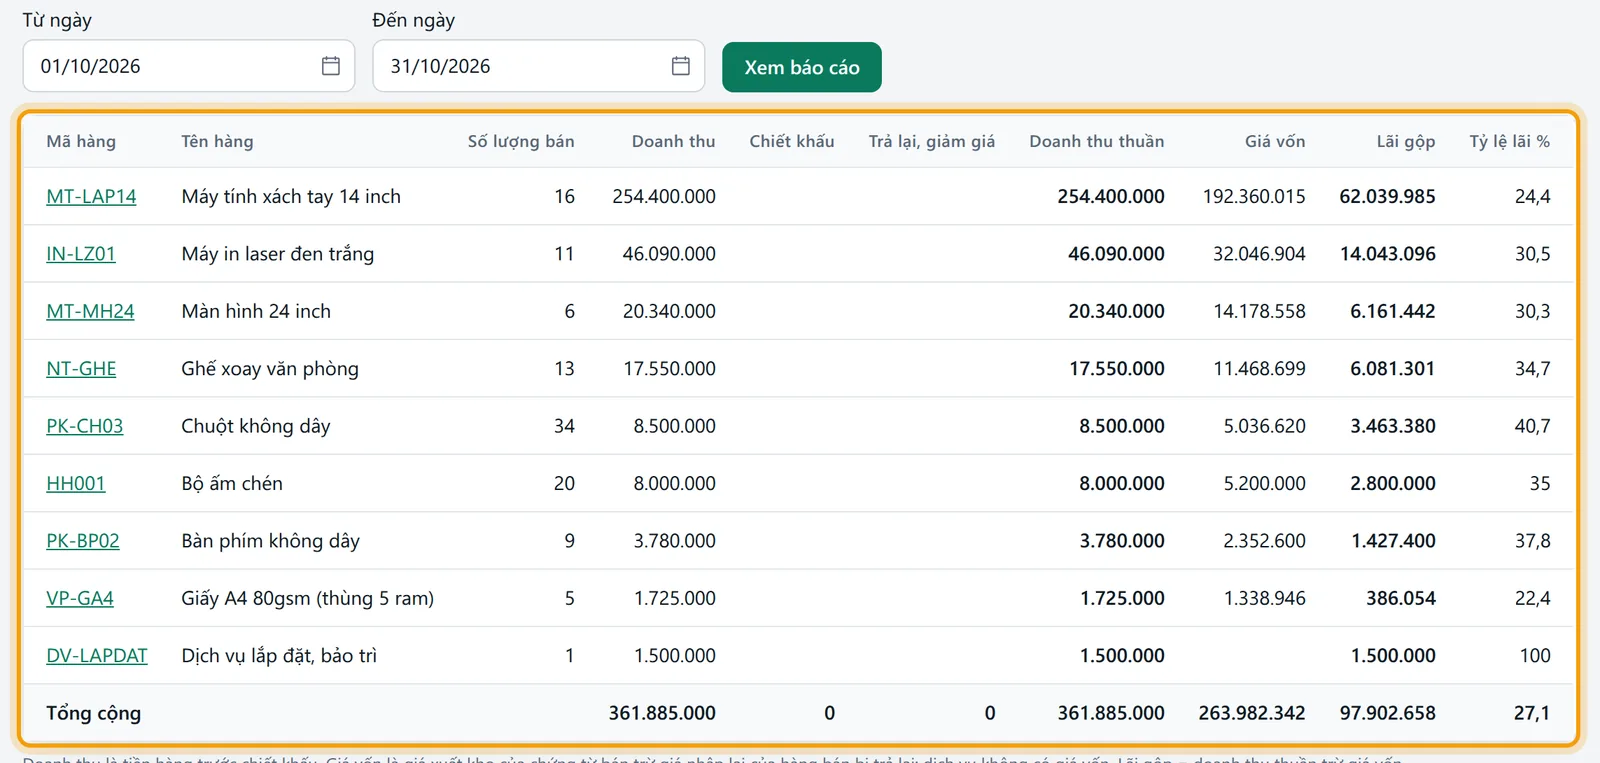Click gross profit 62.039.985 in MT-LAP14 row
The height and width of the screenshot is (763, 1600).
[x=1388, y=197]
